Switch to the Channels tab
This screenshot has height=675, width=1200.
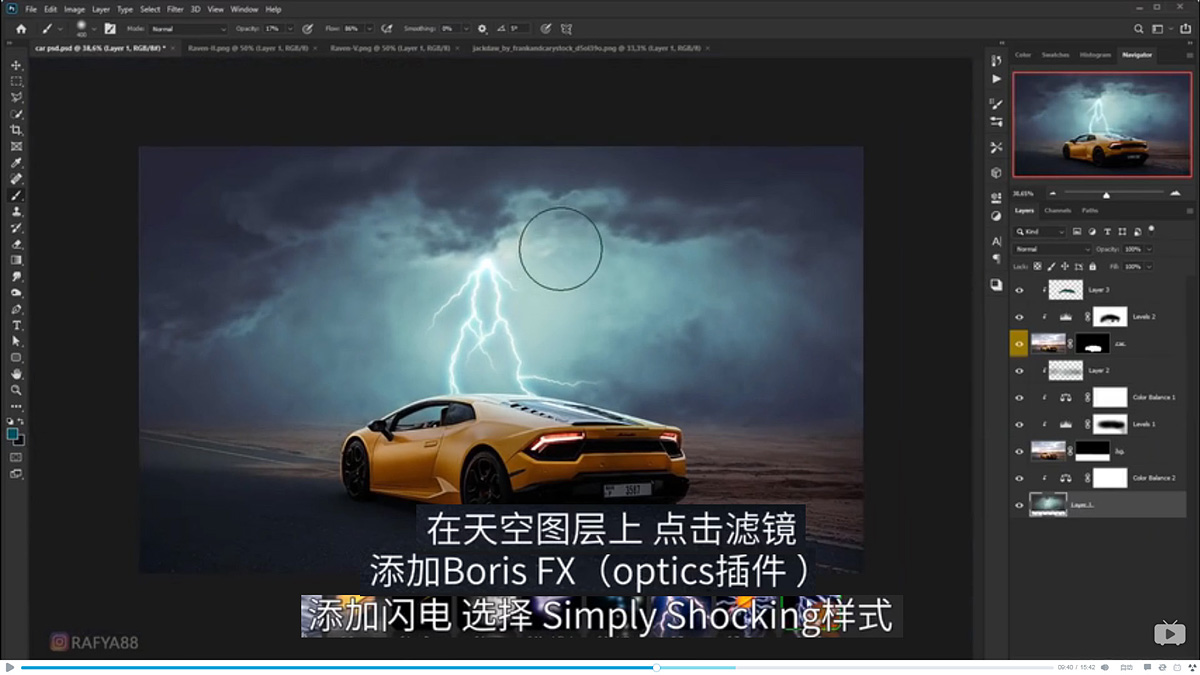point(1055,210)
